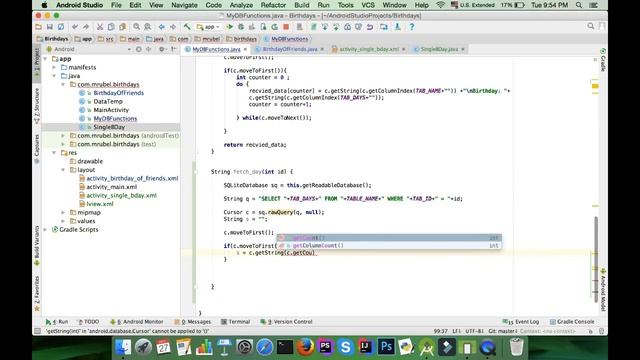The width and height of the screenshot is (640, 360).
Task: Select SingleBDay class in project tree
Action: 109,127
